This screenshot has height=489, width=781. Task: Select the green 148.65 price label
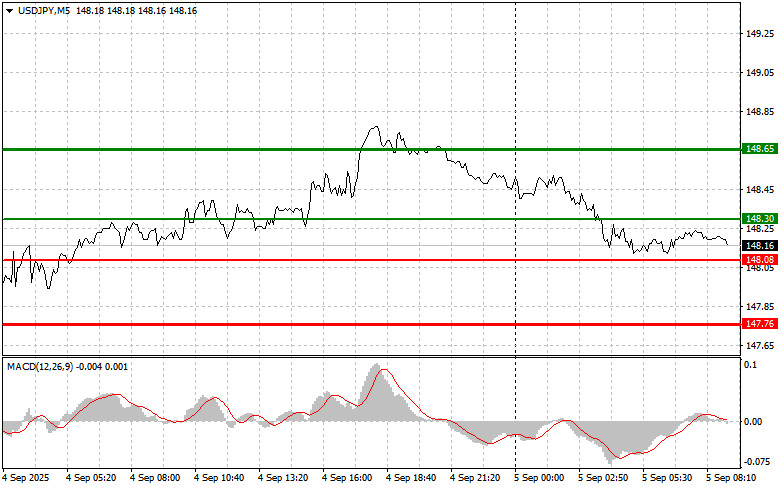click(760, 149)
